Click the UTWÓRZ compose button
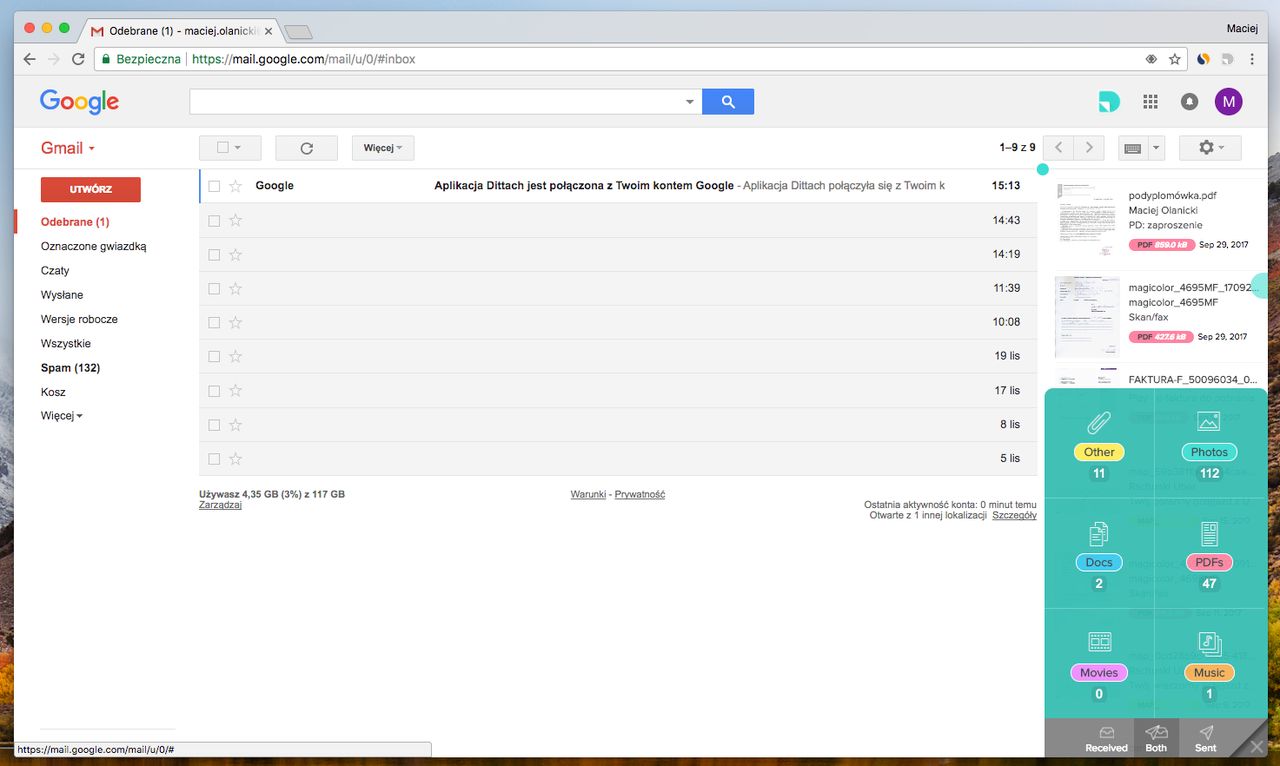1280x766 pixels. click(90, 189)
